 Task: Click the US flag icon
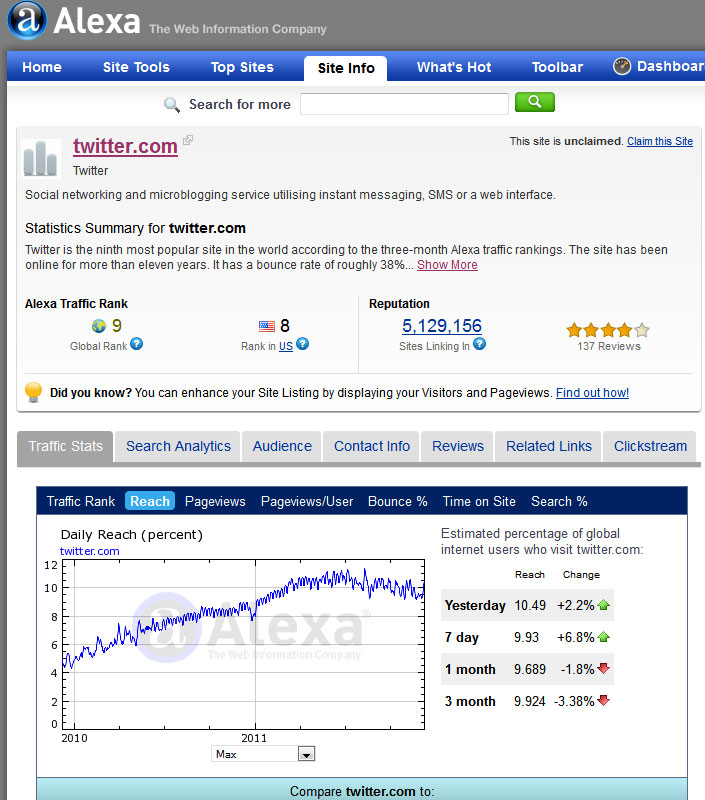[267, 326]
